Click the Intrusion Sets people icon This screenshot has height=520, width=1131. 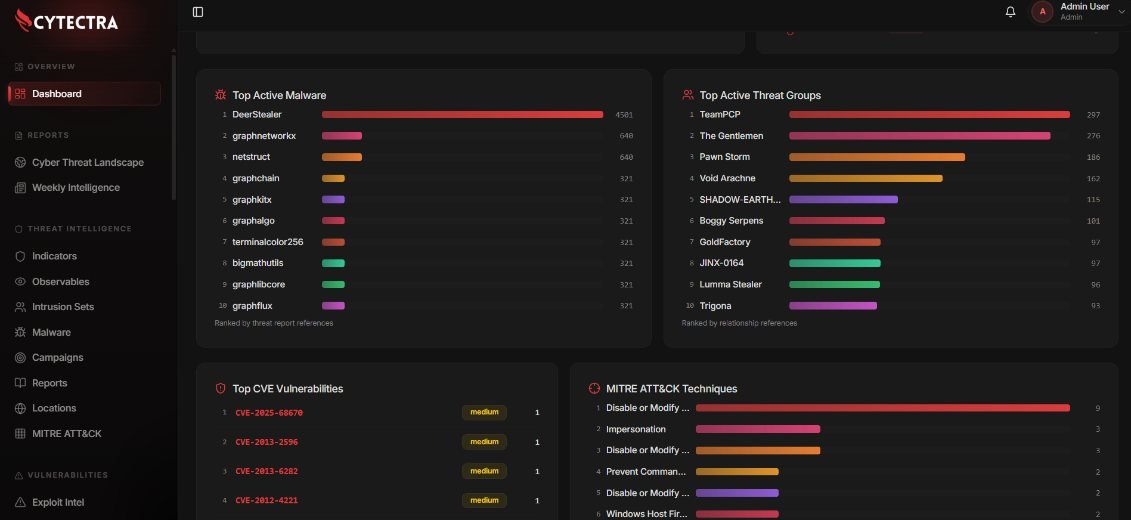pos(20,307)
